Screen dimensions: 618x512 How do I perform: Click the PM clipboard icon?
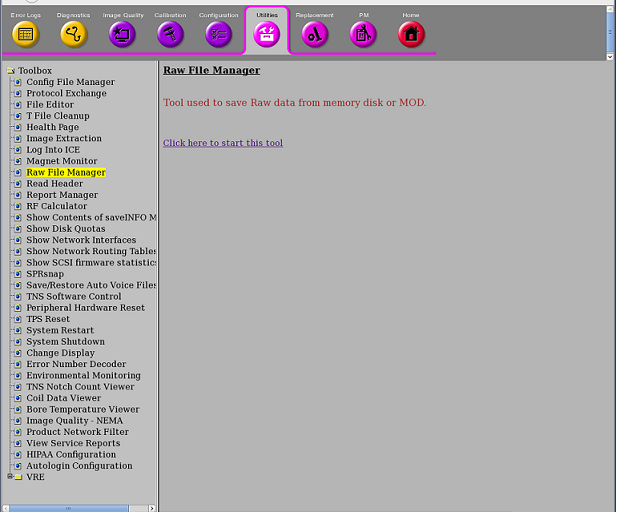click(x=363, y=34)
